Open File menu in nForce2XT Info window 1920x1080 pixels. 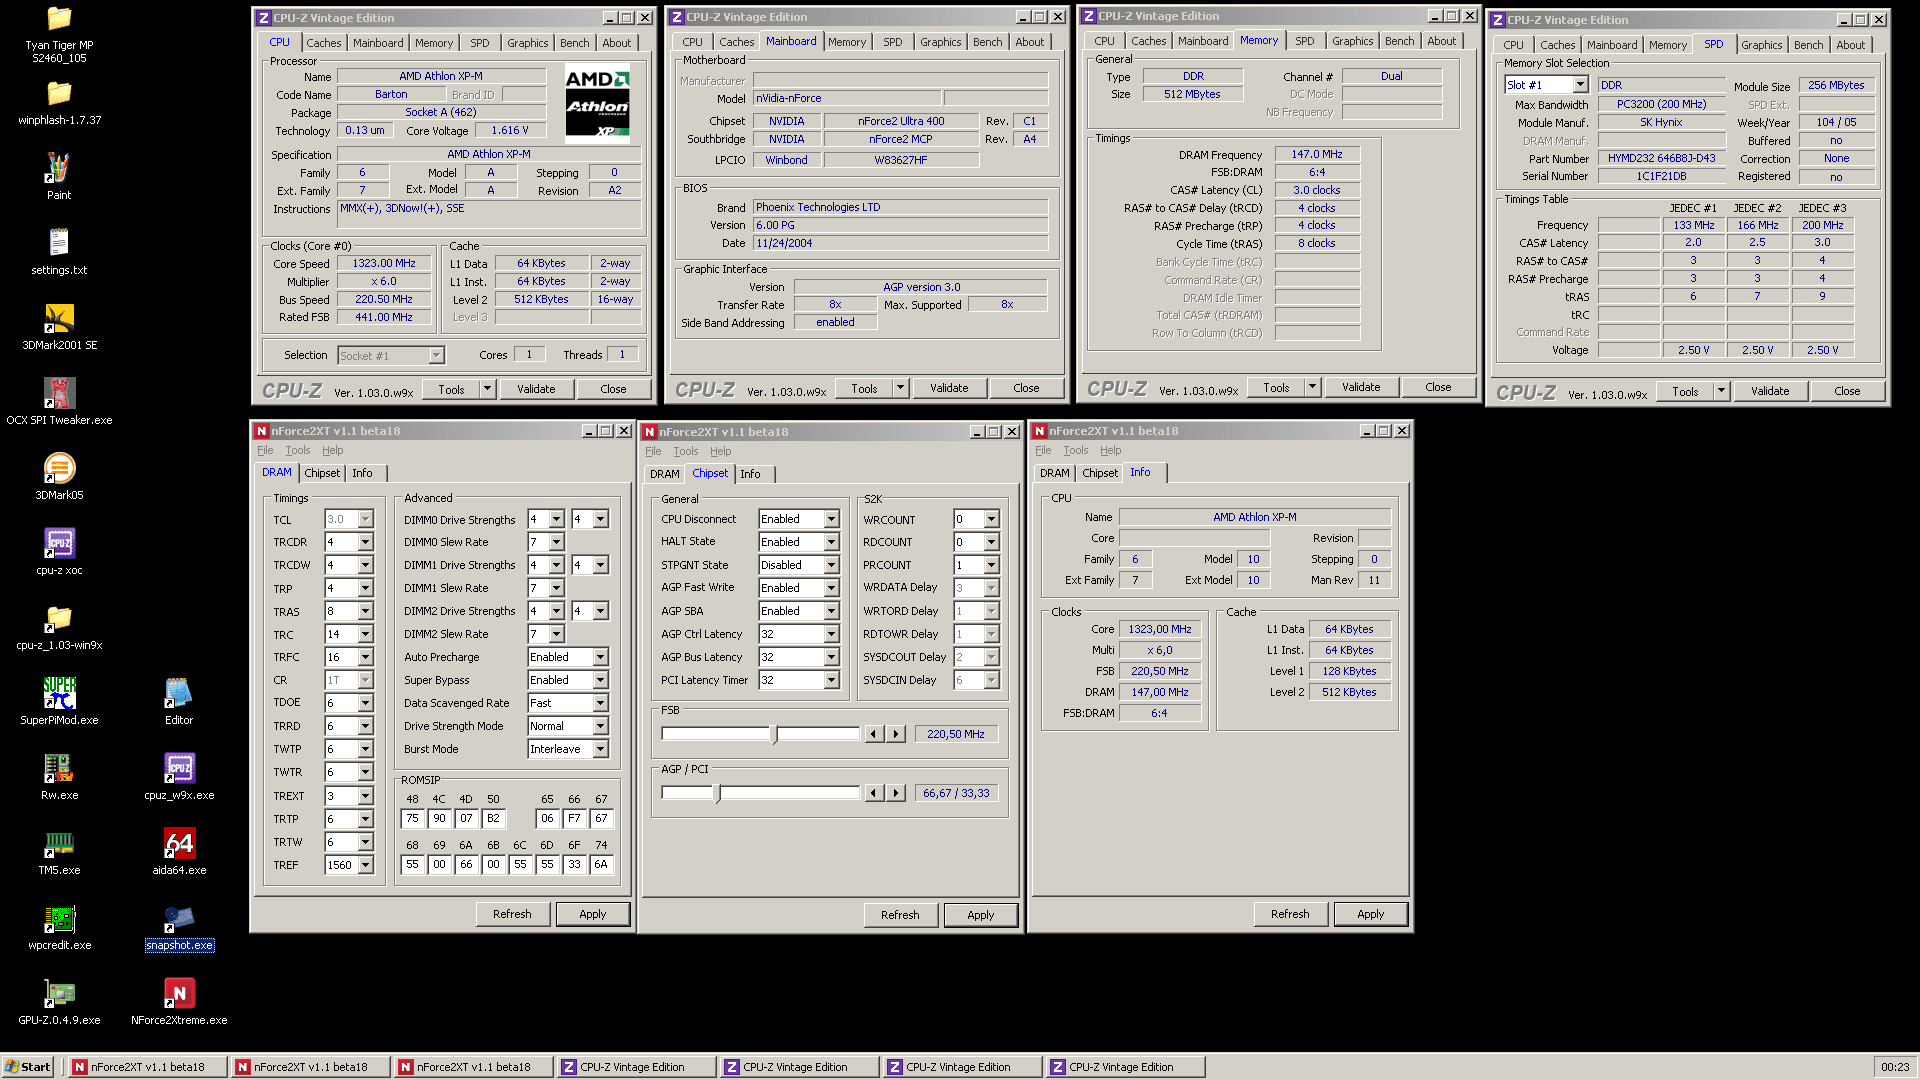[1043, 450]
